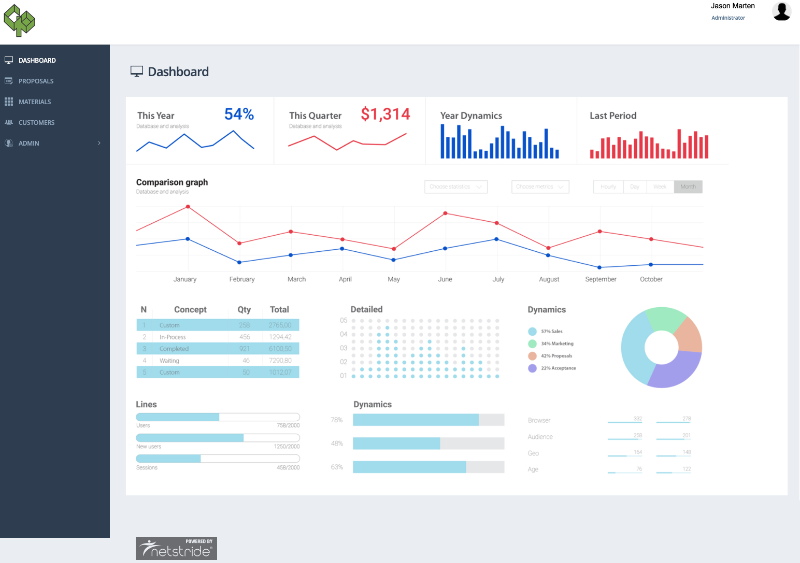Select the Day time range
The height and width of the screenshot is (563, 800).
click(635, 187)
